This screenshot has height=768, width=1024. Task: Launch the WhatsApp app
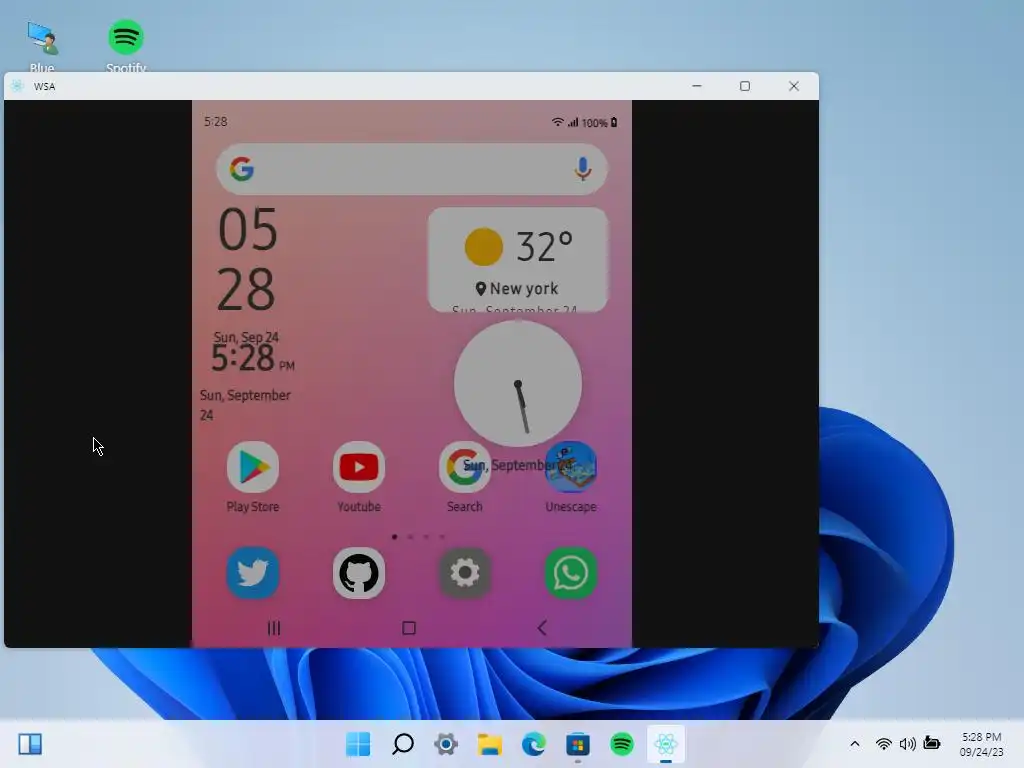point(571,573)
